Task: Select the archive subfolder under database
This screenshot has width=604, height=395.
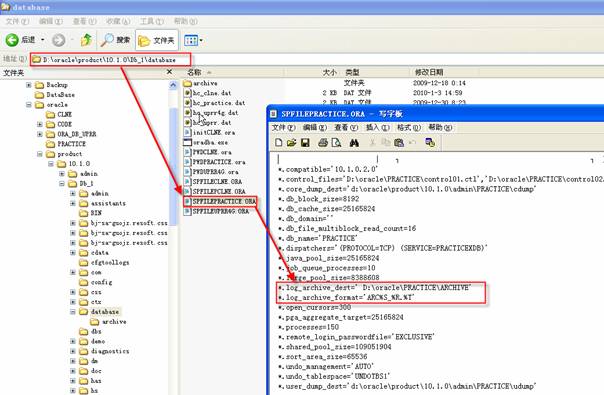Action: [108, 321]
